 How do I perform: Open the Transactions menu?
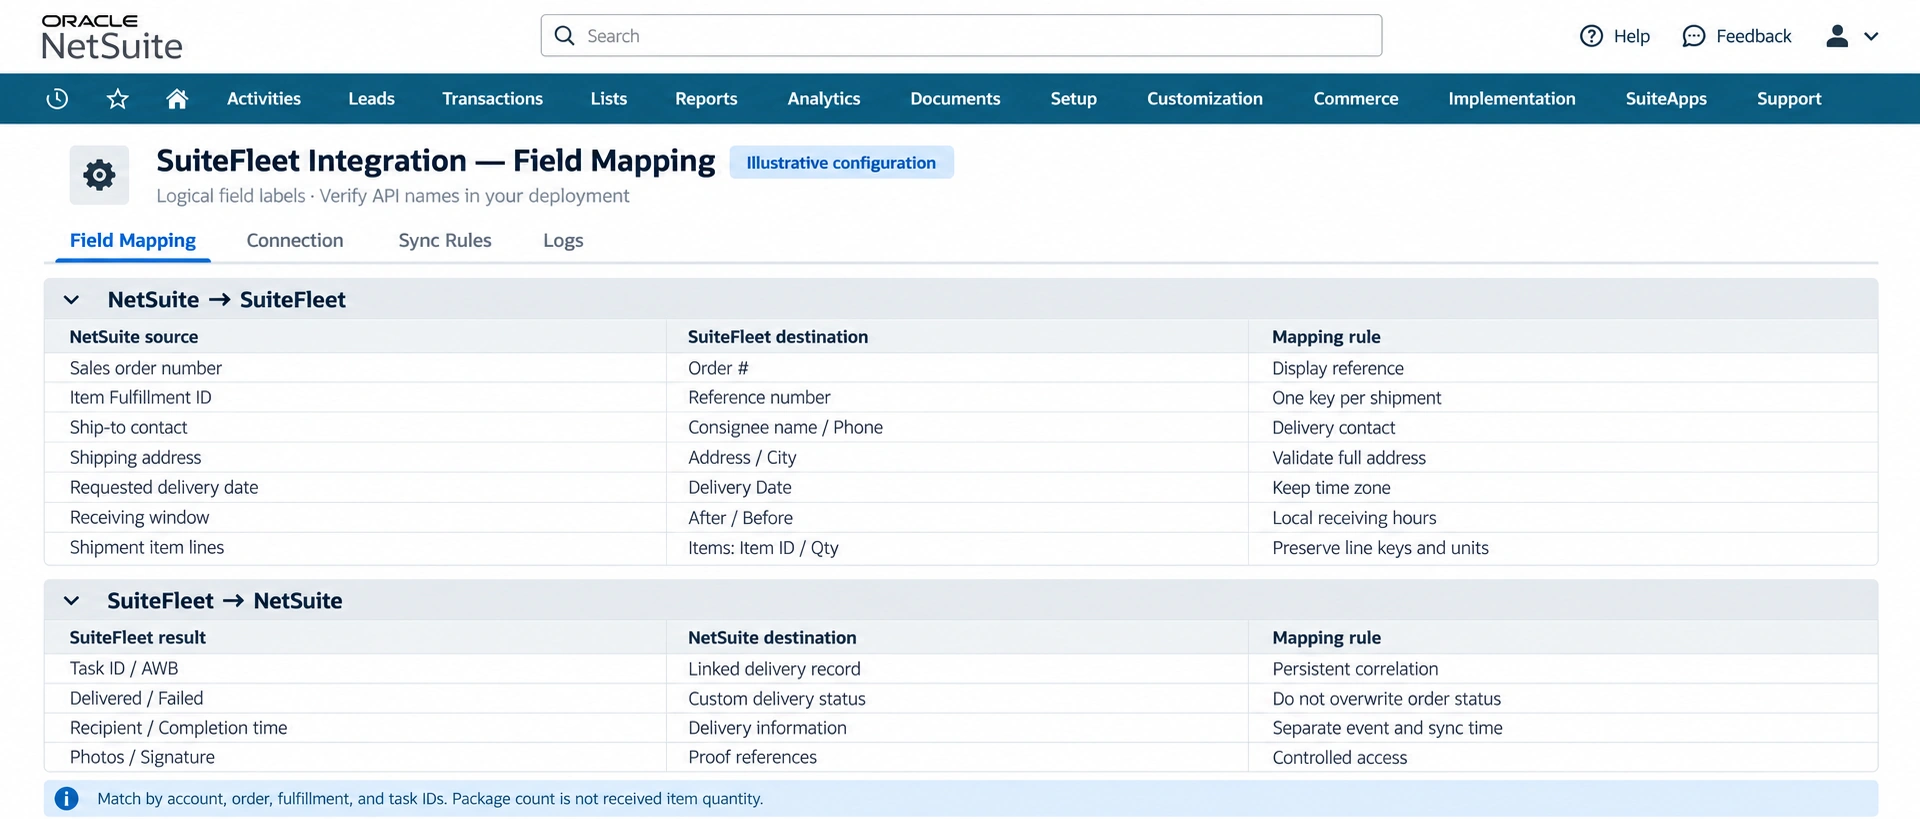(492, 98)
